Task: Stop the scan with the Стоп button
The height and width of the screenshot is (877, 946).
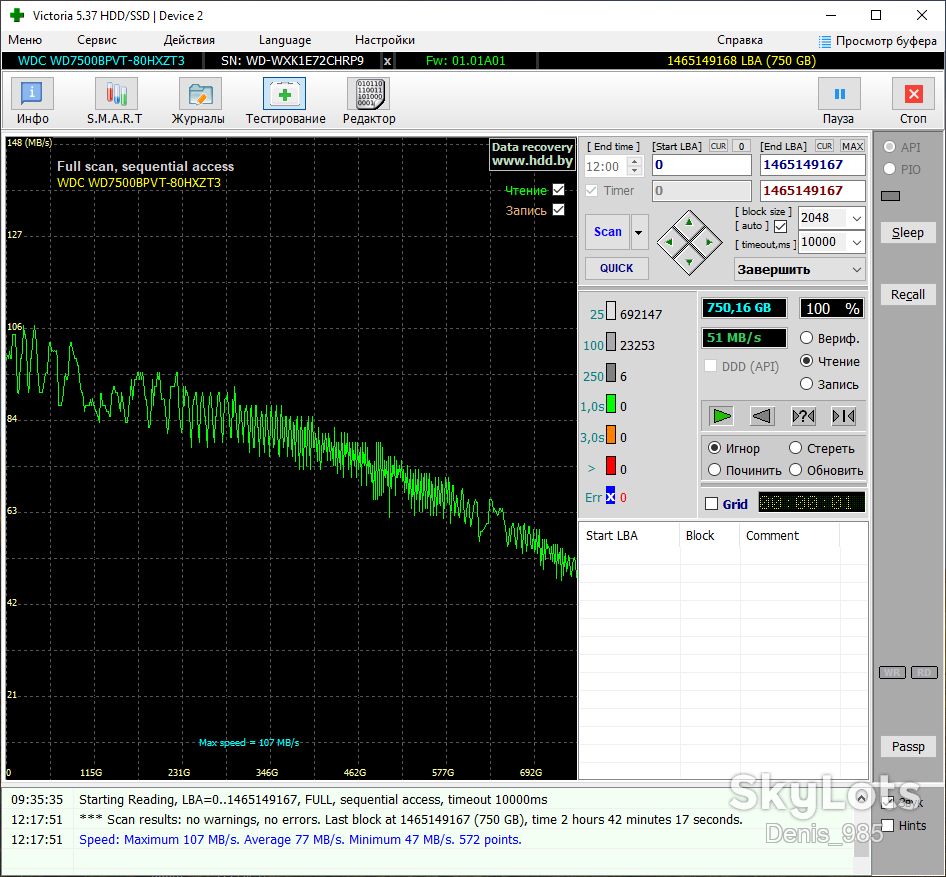Action: (913, 101)
